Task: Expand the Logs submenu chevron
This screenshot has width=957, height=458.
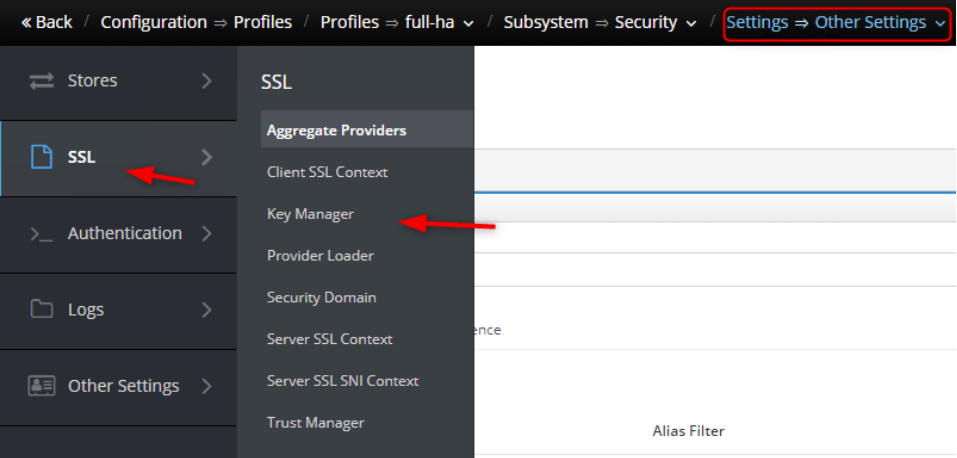Action: pos(207,310)
